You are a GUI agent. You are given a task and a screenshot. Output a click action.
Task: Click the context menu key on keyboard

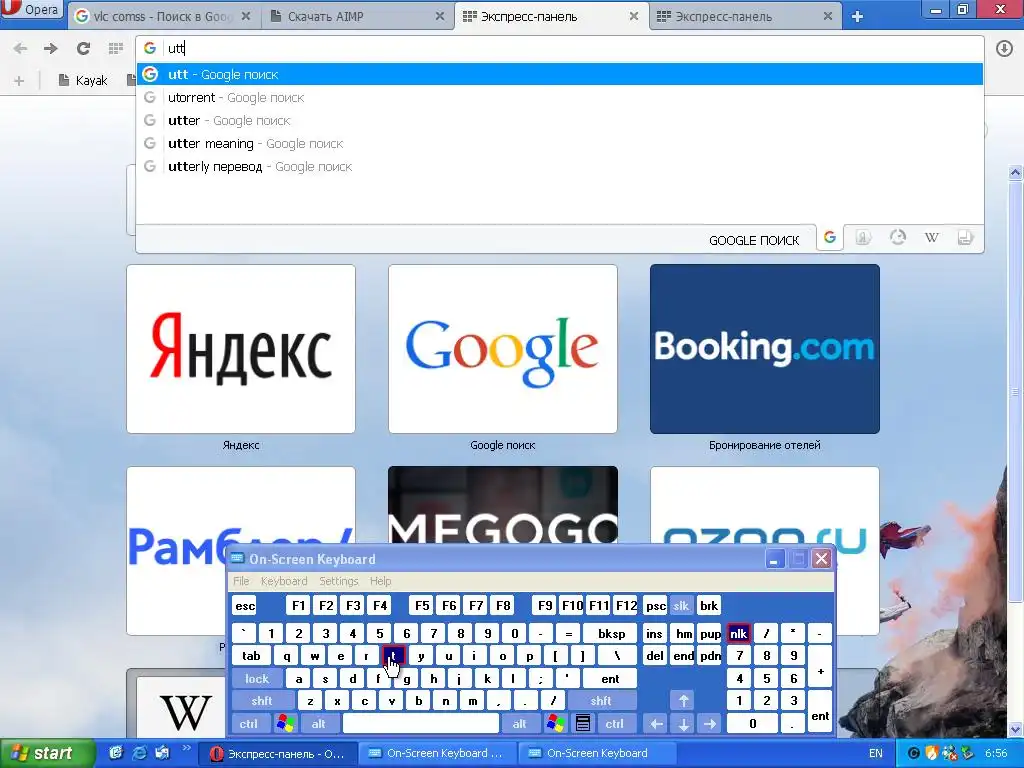[583, 724]
